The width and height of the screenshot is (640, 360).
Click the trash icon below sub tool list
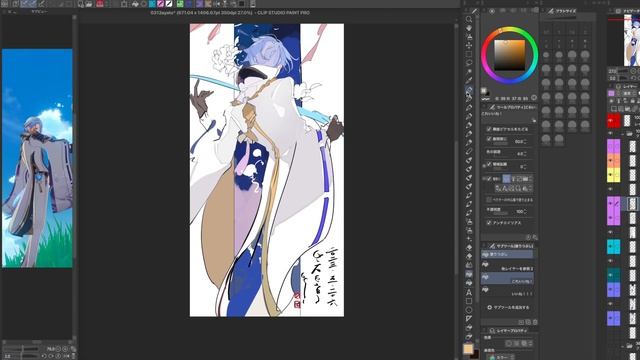(535, 322)
